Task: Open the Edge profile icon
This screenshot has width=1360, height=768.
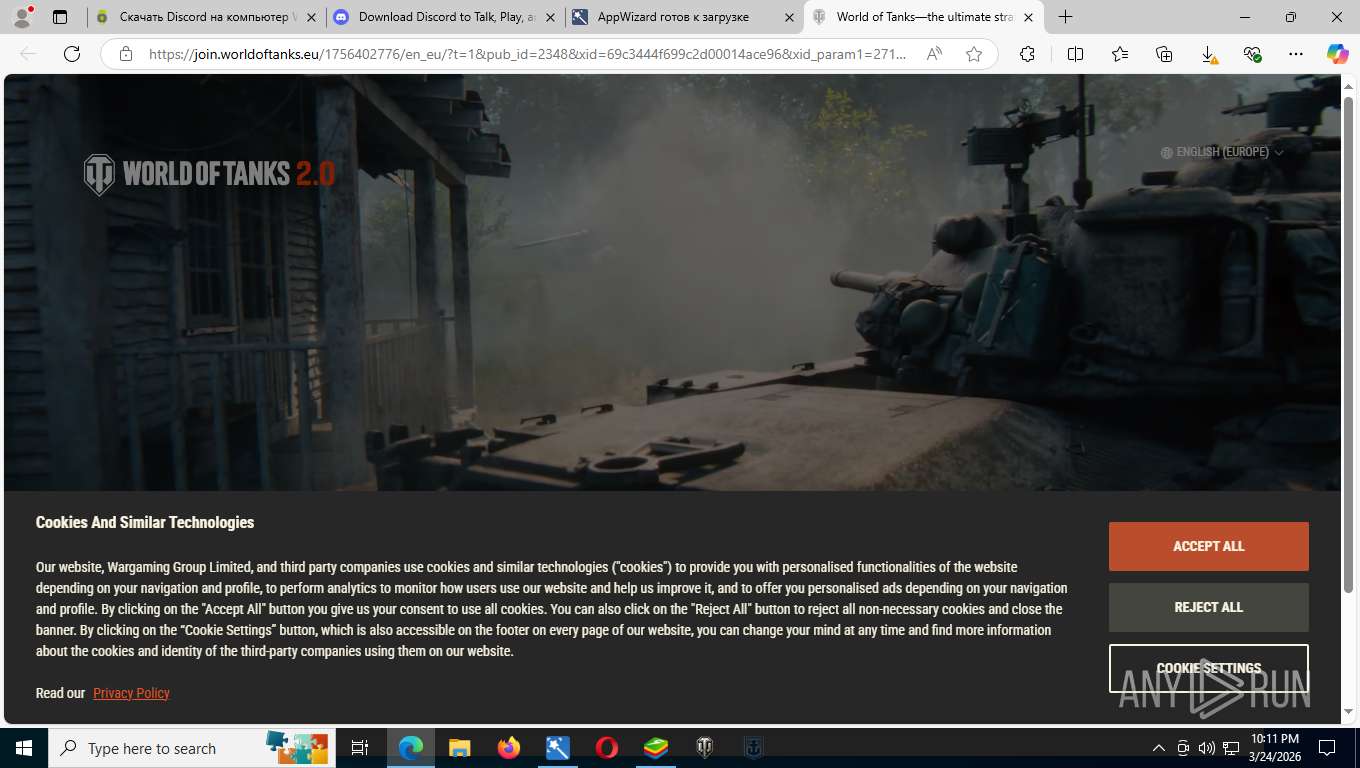Action: (21, 17)
